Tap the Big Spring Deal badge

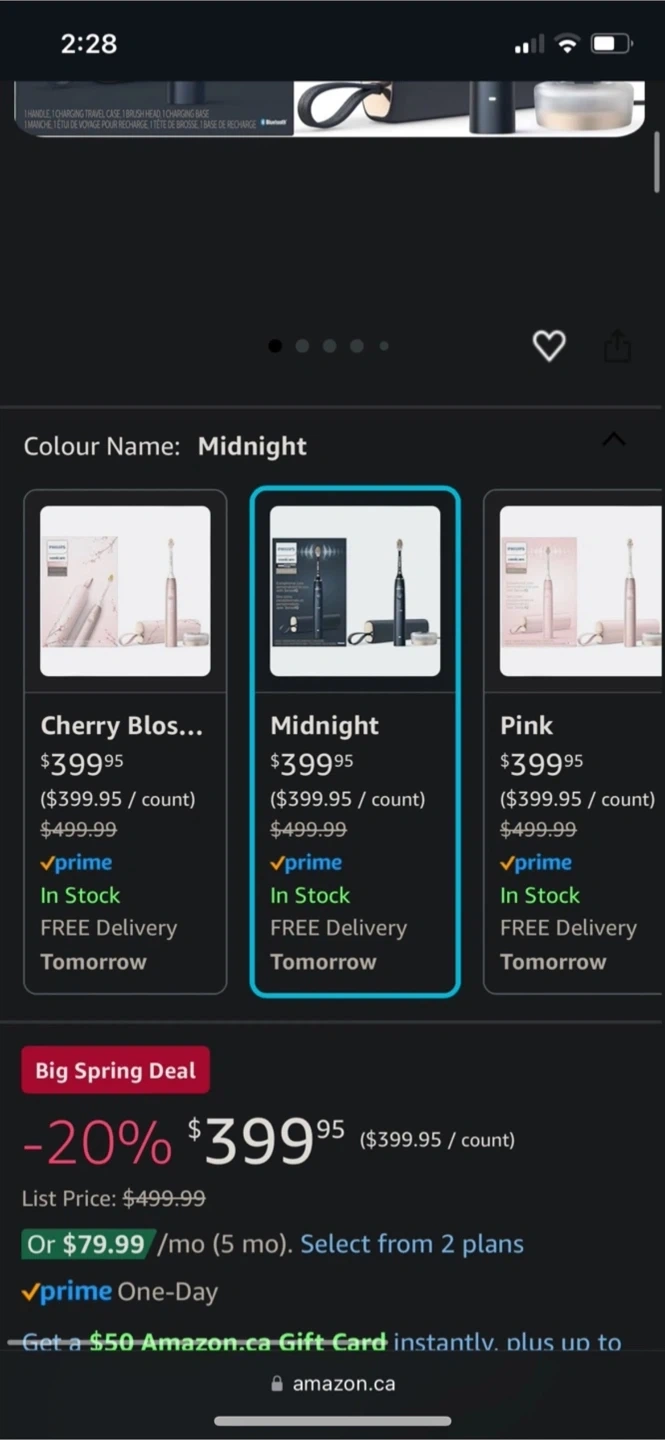click(115, 1071)
